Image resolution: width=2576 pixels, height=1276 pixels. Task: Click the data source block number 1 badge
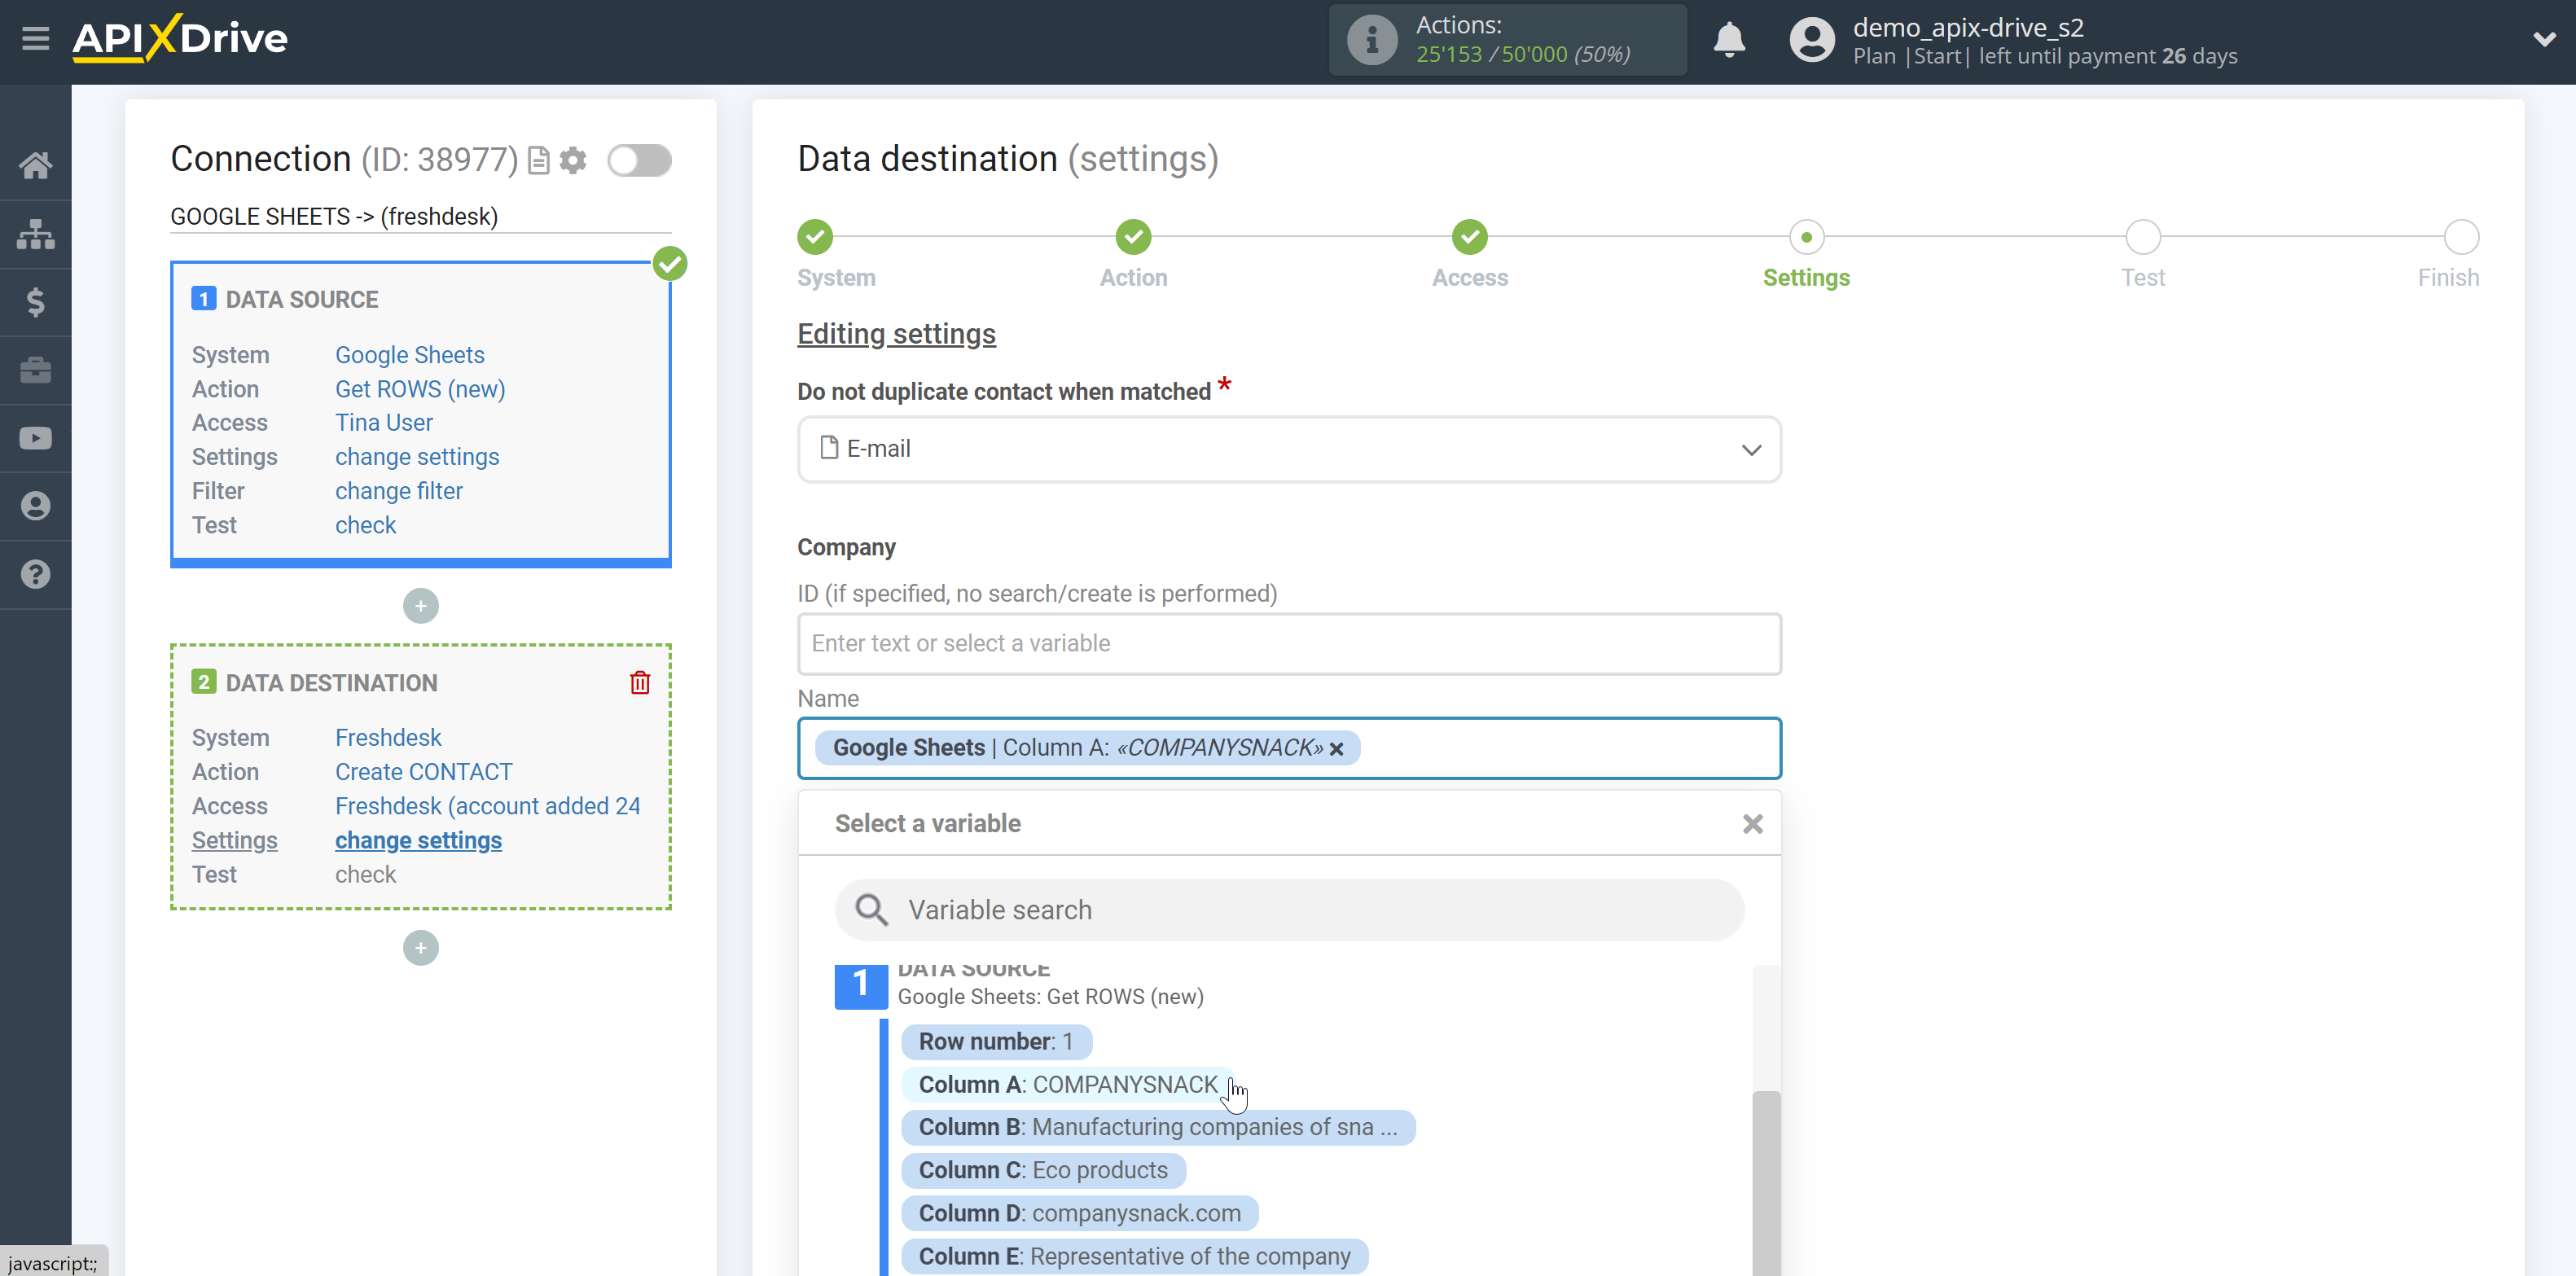tap(204, 299)
